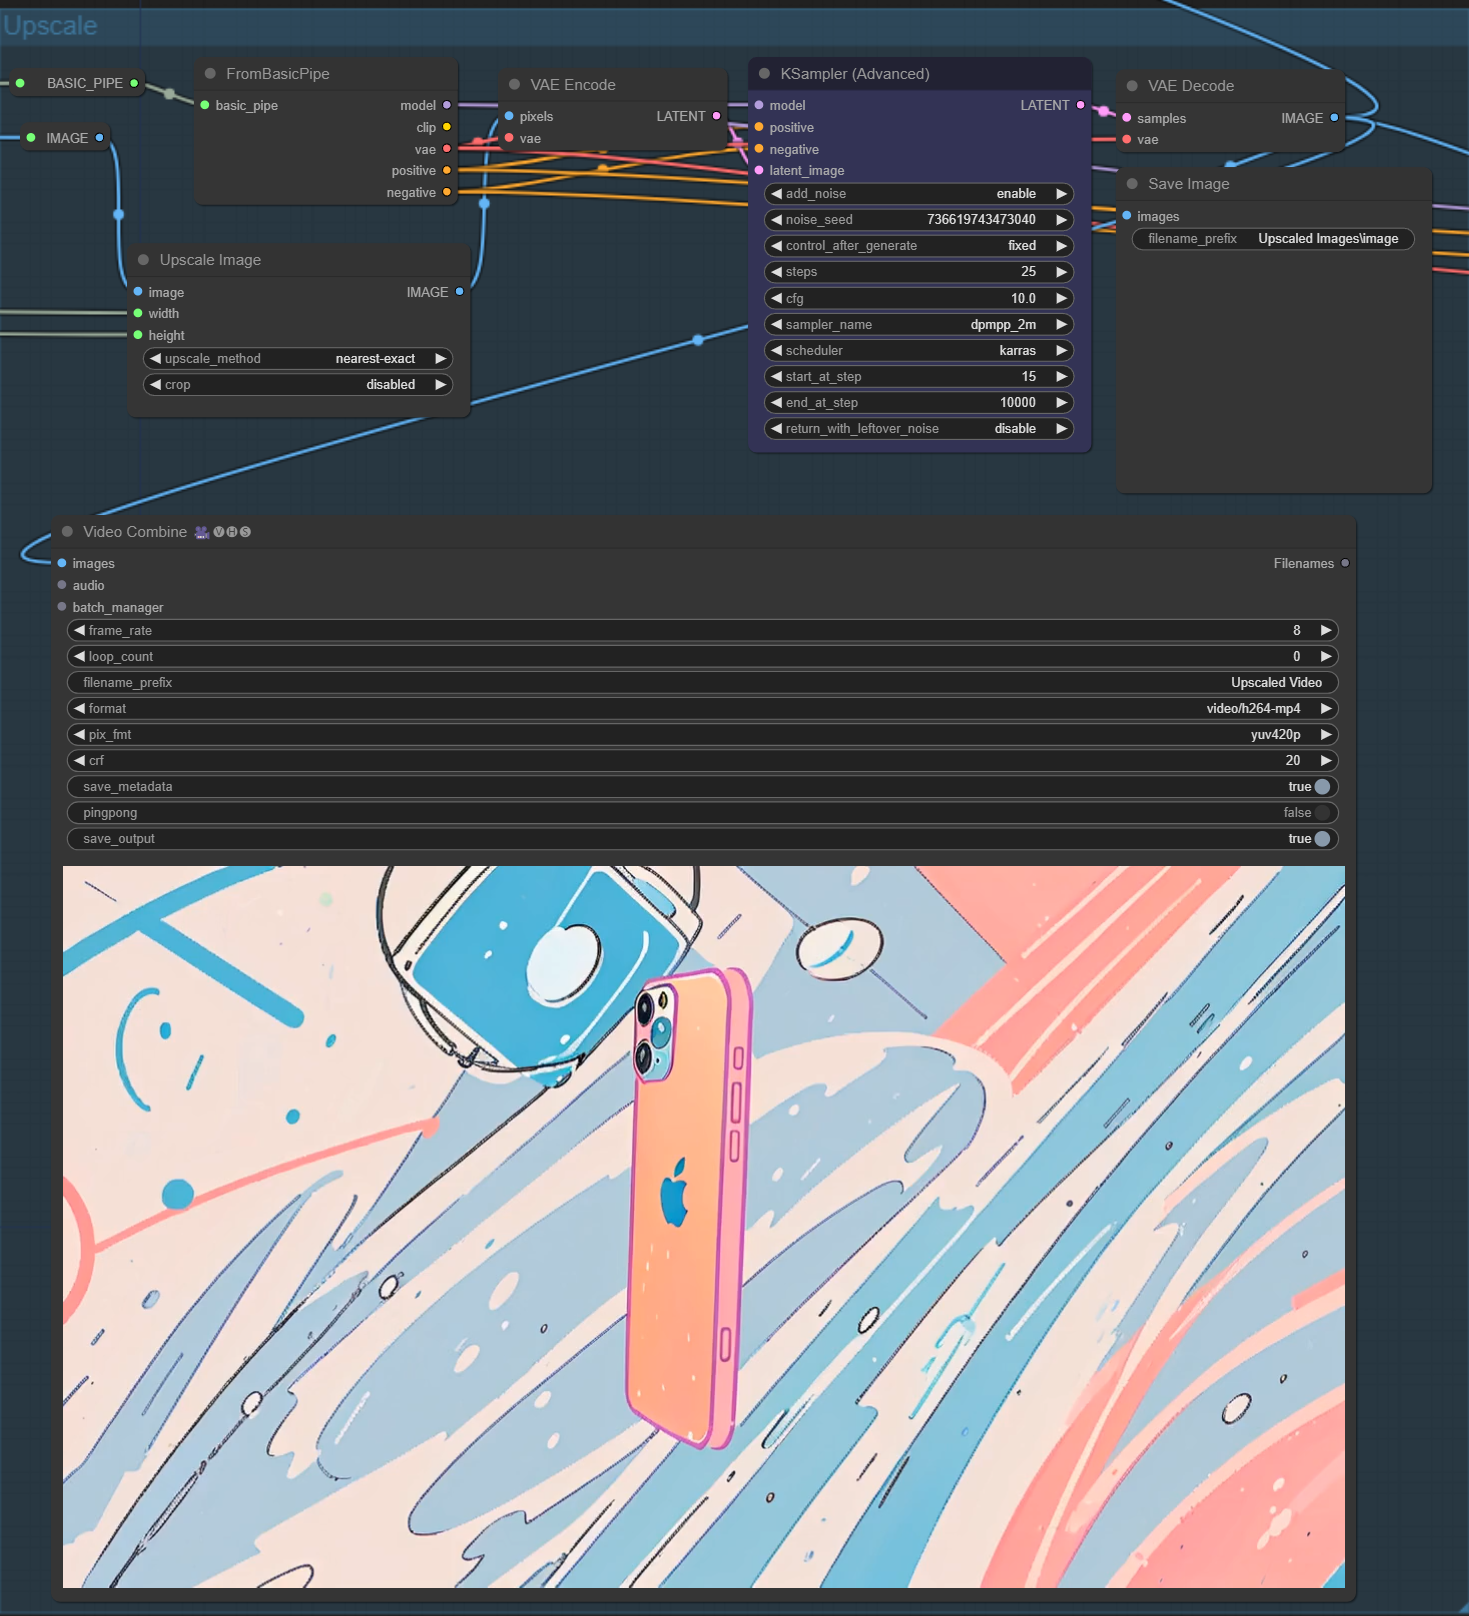The image size is (1469, 1616).
Task: Collapse the VAE Decode node title dot
Action: coord(1132,86)
